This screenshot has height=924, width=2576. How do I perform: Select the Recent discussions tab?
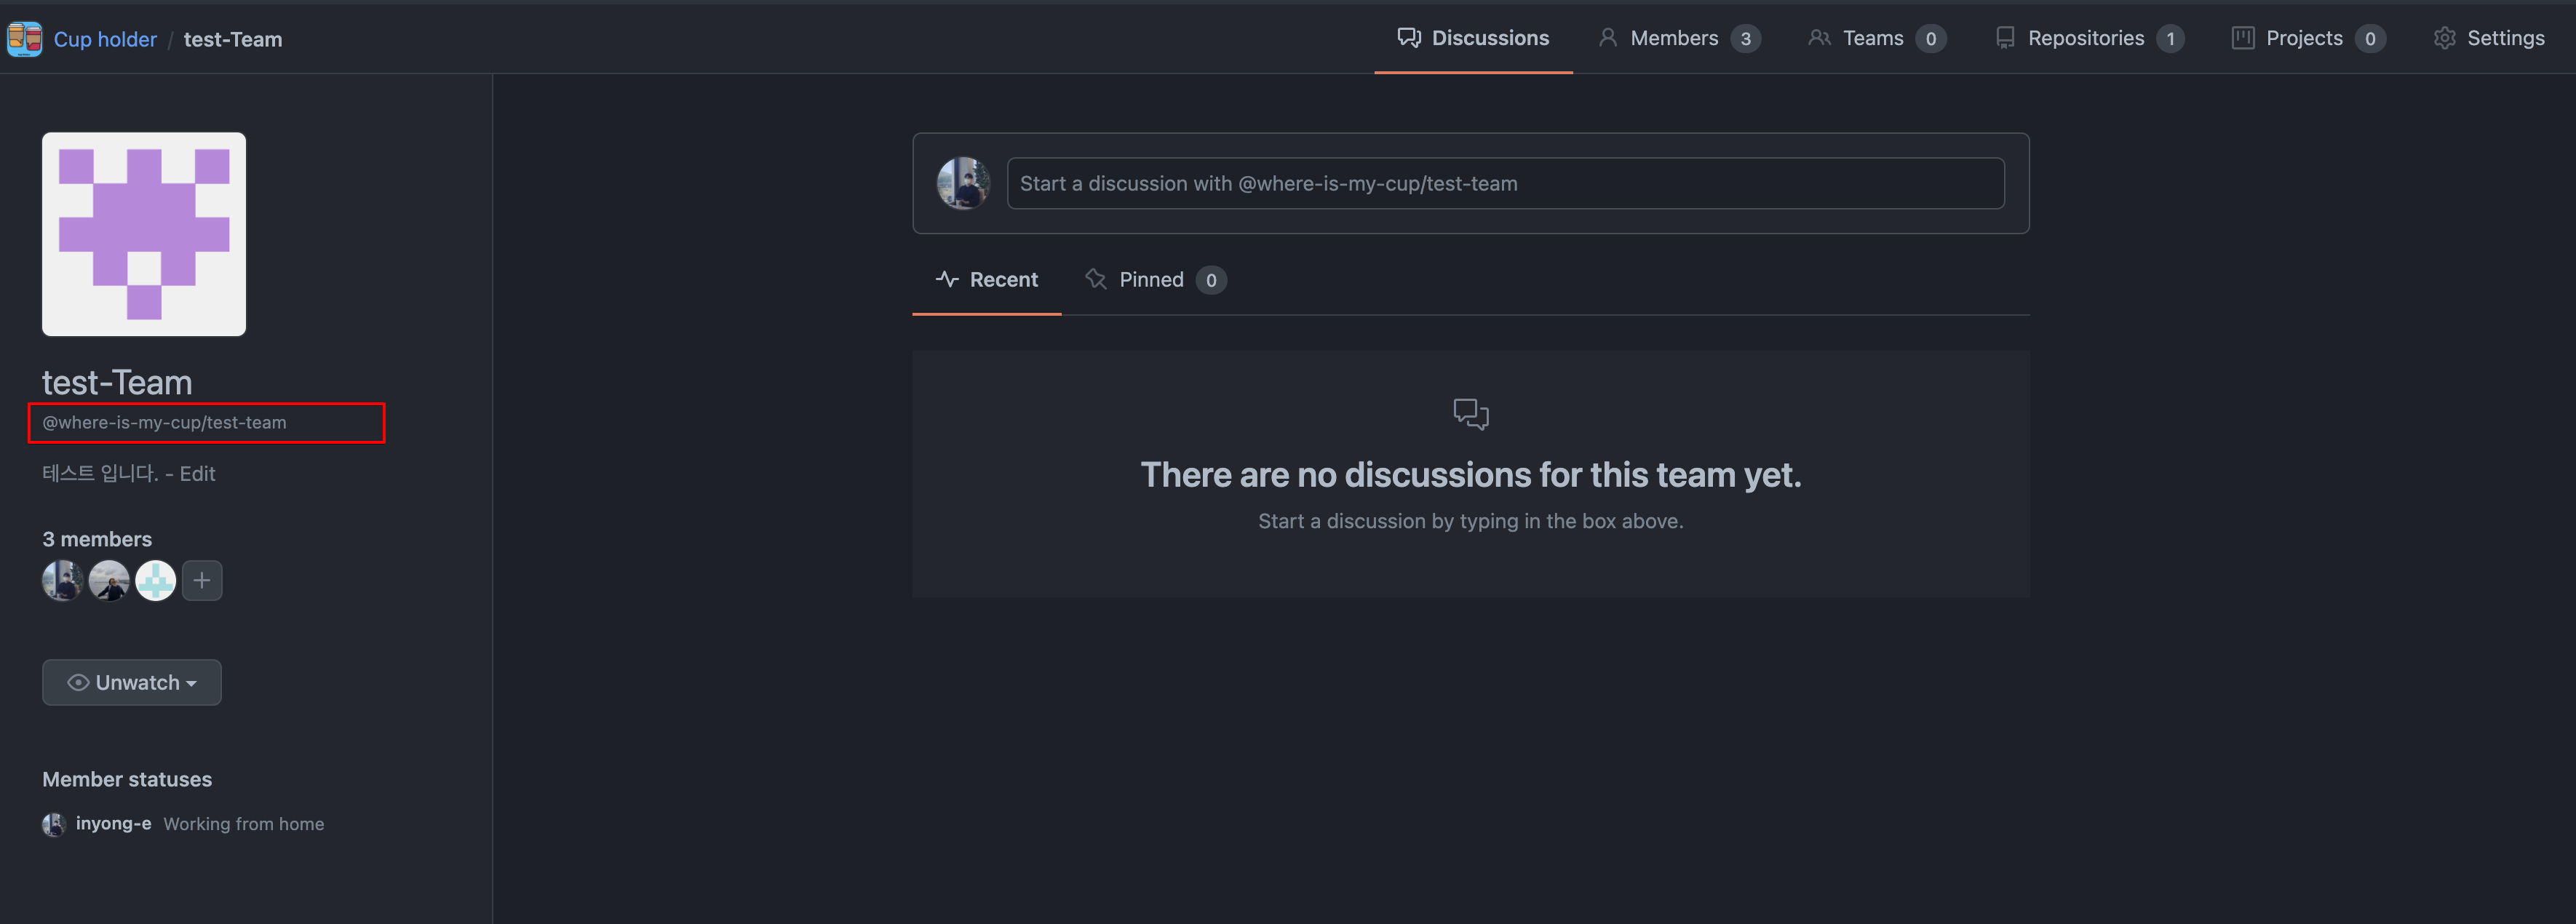pos(987,280)
